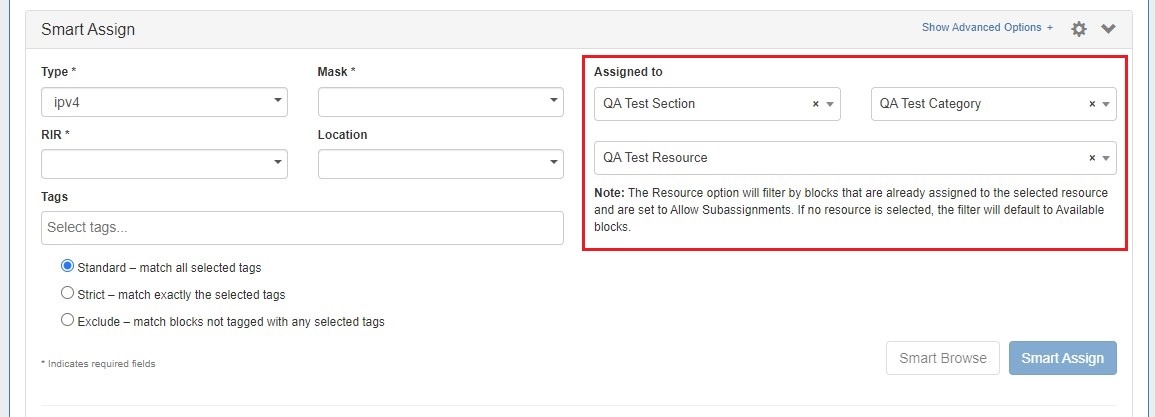Open the RIR dropdown
The image size is (1155, 417).
[164, 163]
